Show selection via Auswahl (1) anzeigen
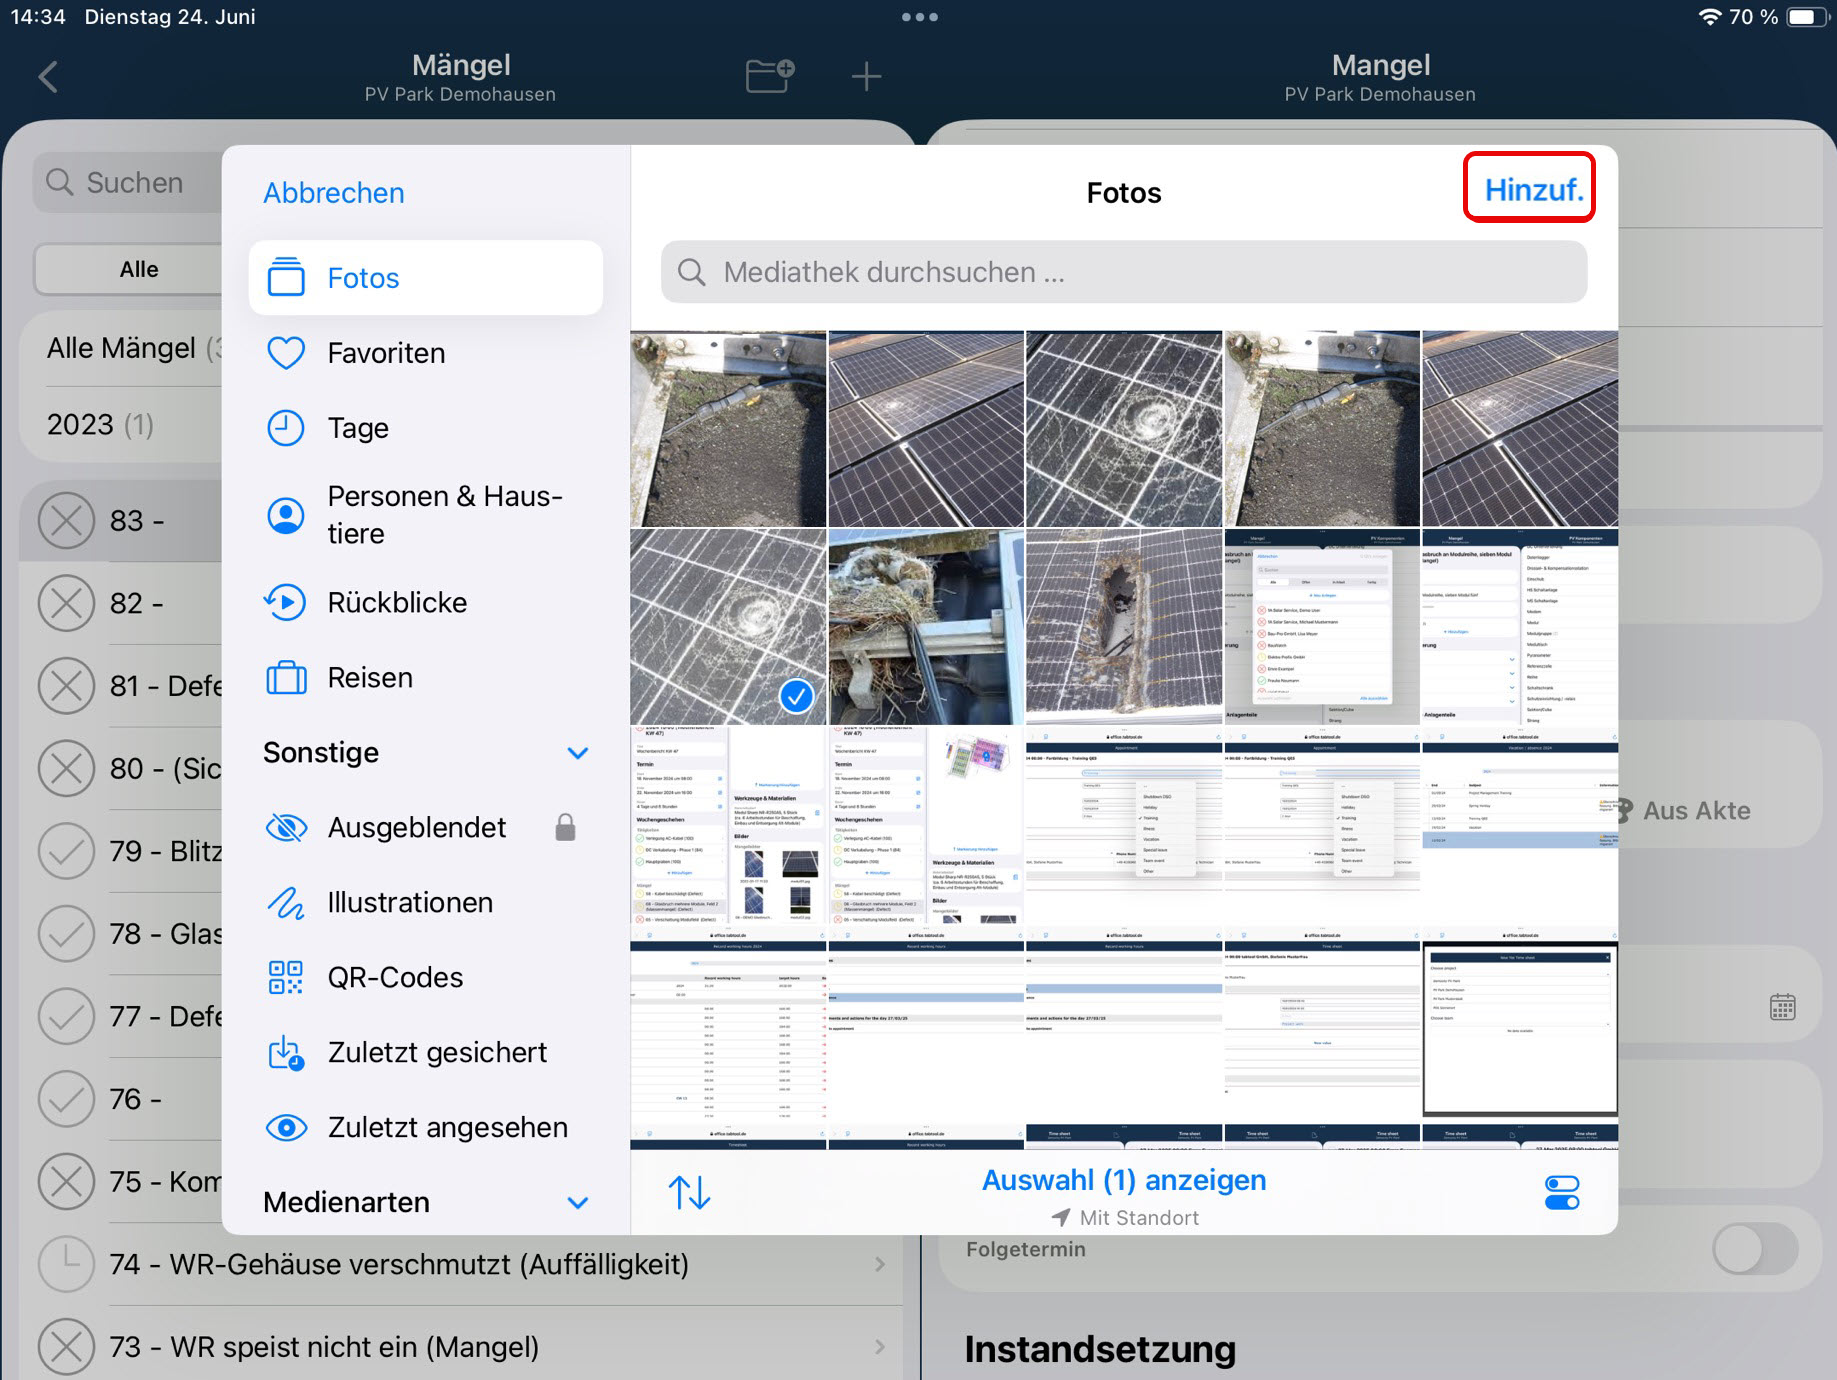1837x1380 pixels. [x=1124, y=1180]
